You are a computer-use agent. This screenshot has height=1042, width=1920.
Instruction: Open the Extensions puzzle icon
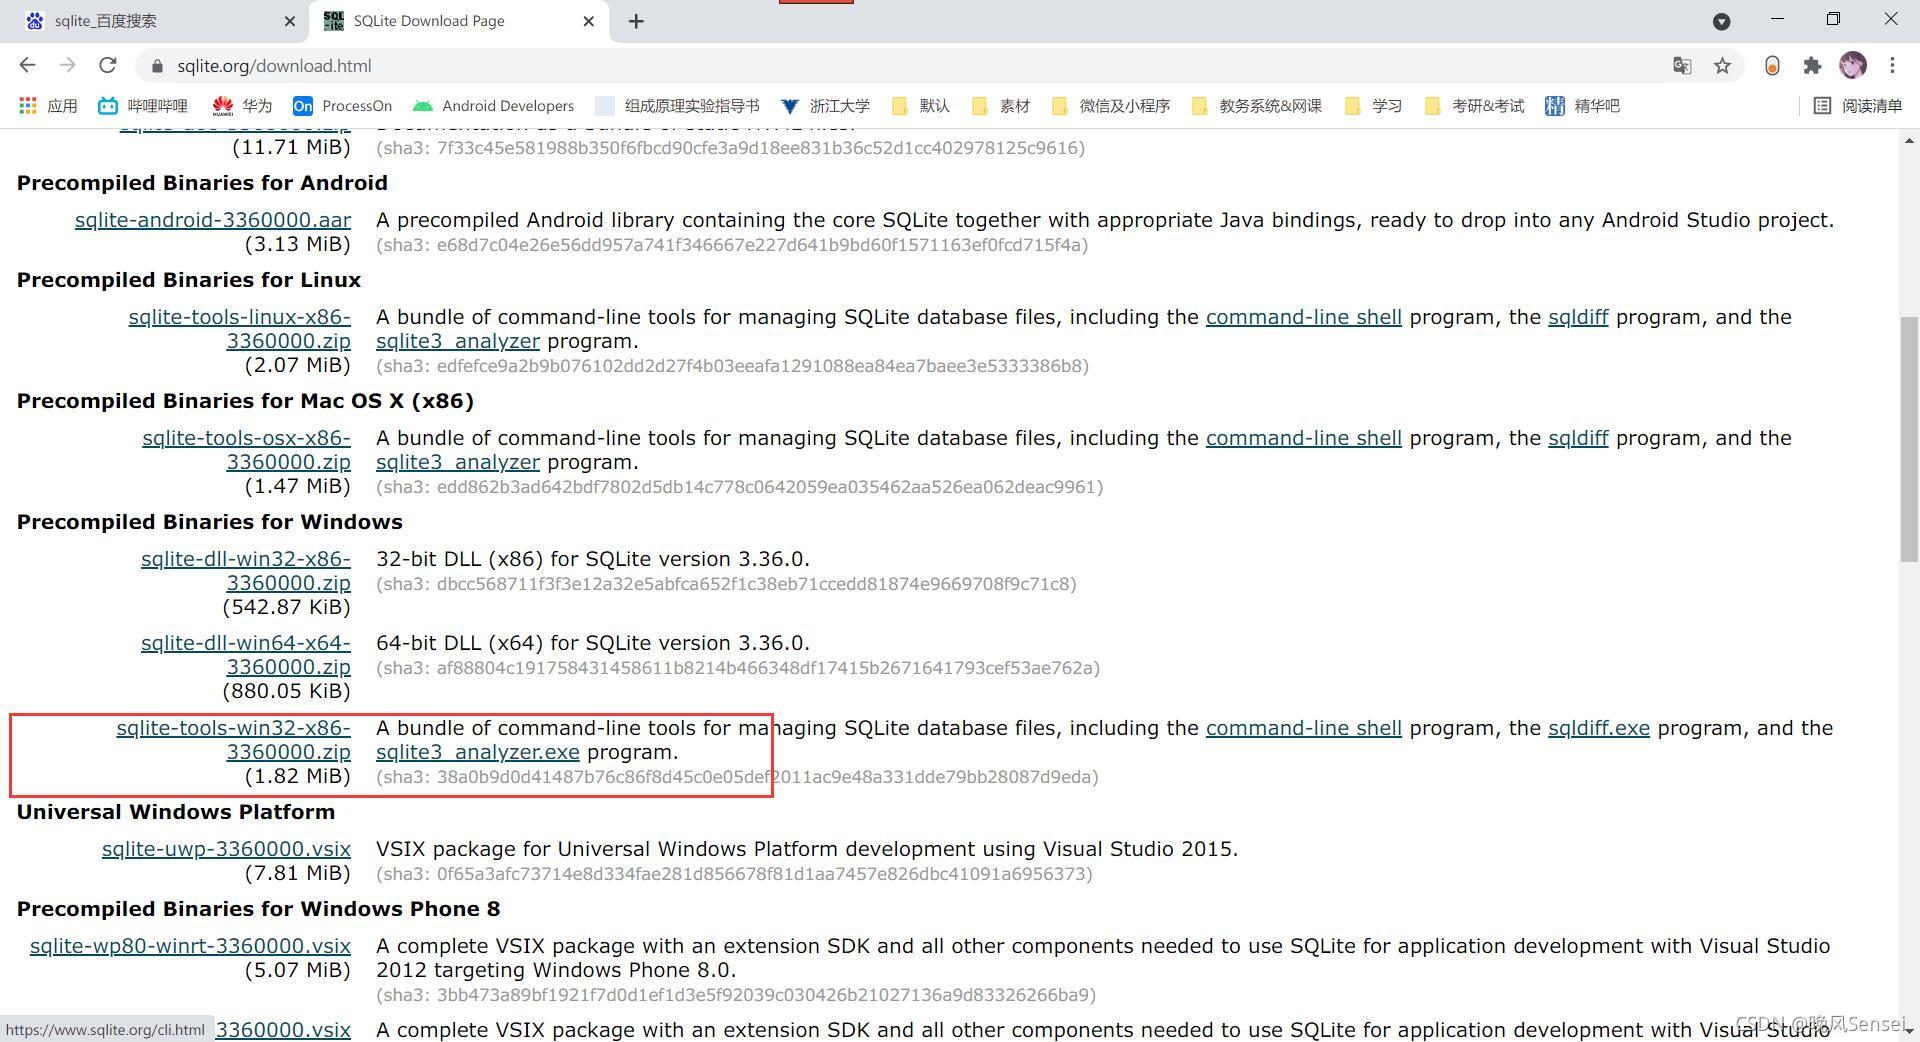1812,66
